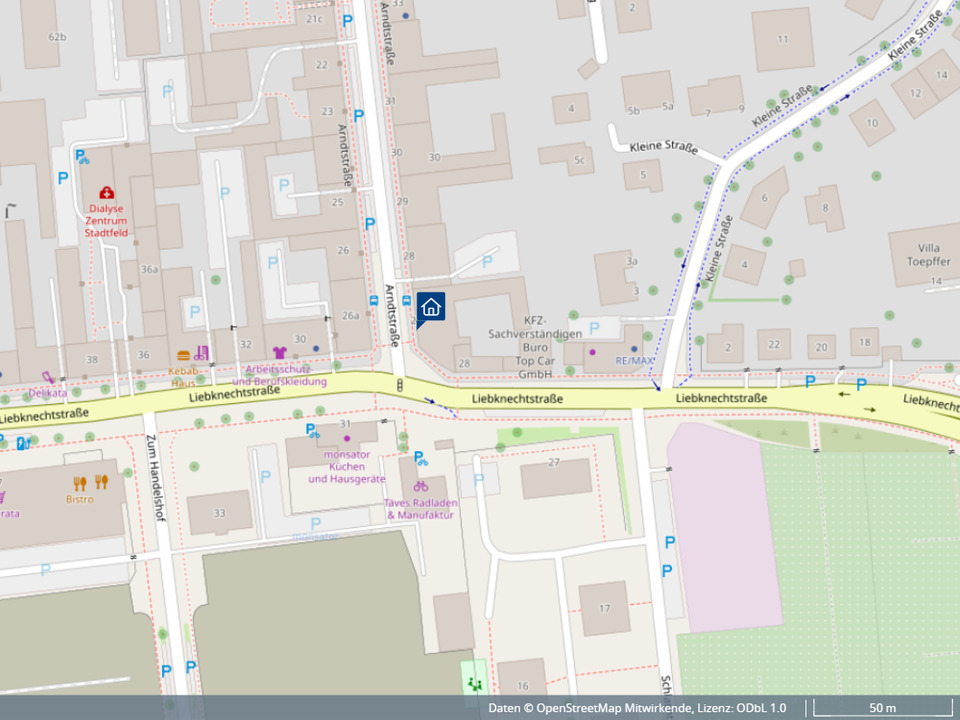Click the traffic light icon on Liebknechtstraße

point(399,384)
